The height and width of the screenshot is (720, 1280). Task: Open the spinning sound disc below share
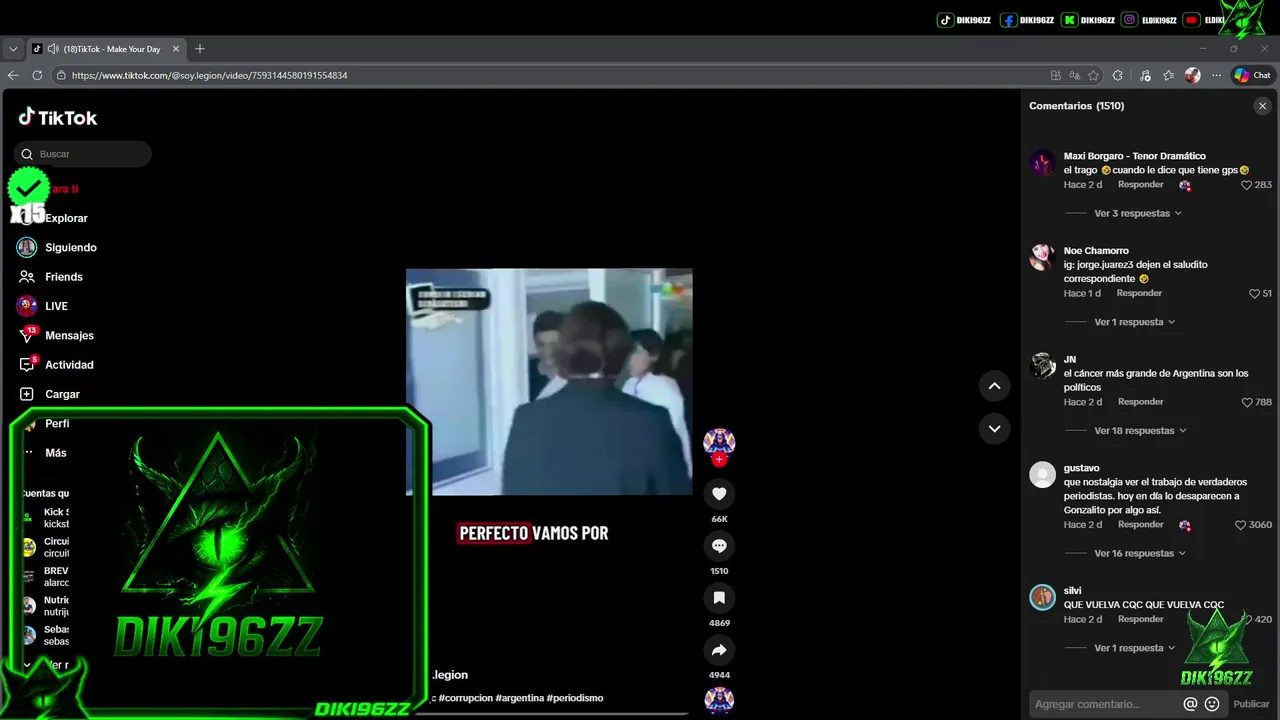[719, 700]
